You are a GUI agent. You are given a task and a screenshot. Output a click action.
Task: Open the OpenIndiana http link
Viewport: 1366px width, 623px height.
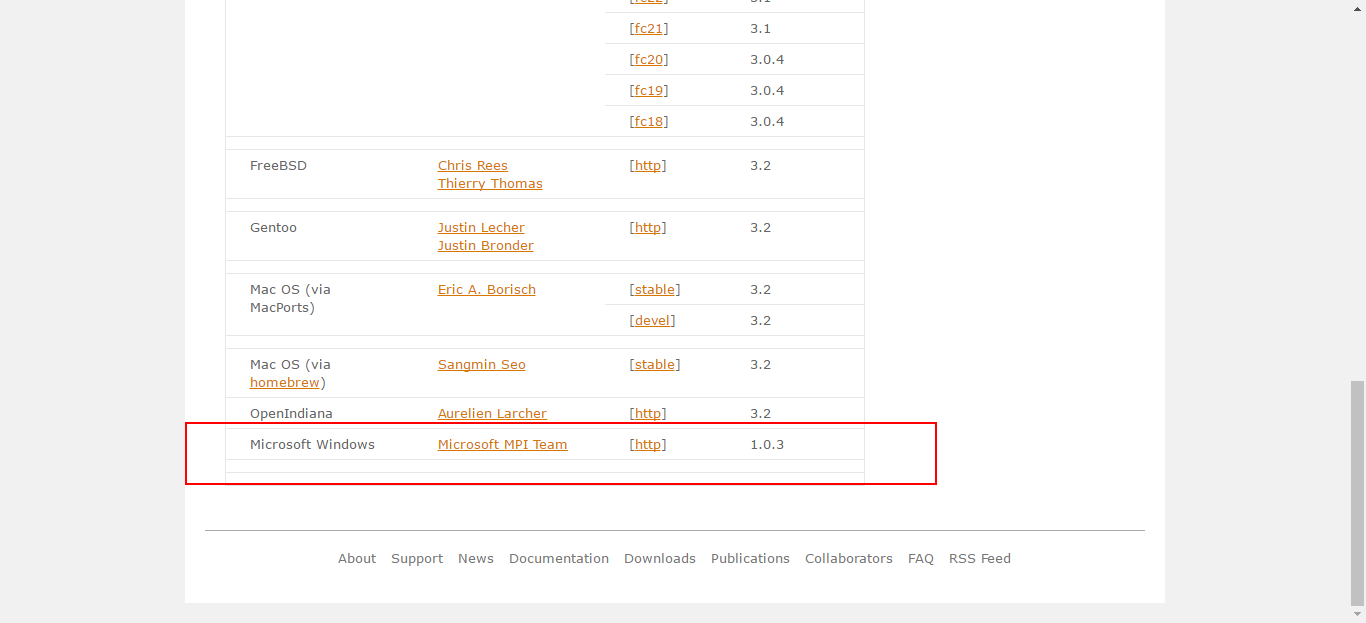(648, 413)
